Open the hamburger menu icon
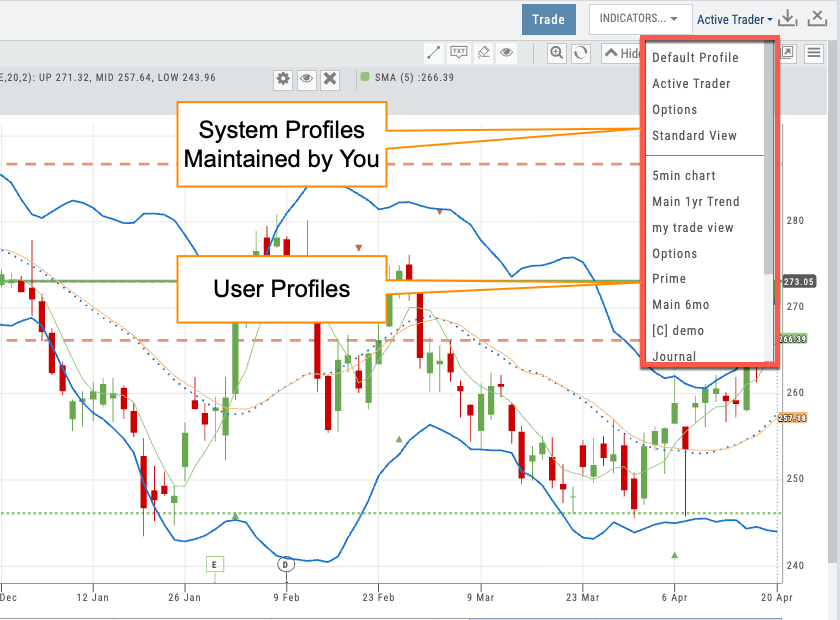Viewport: 840px width, 620px height. [815, 53]
